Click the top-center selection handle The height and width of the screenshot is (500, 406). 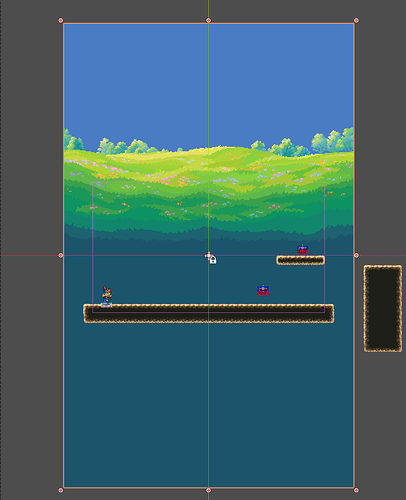coord(208,21)
